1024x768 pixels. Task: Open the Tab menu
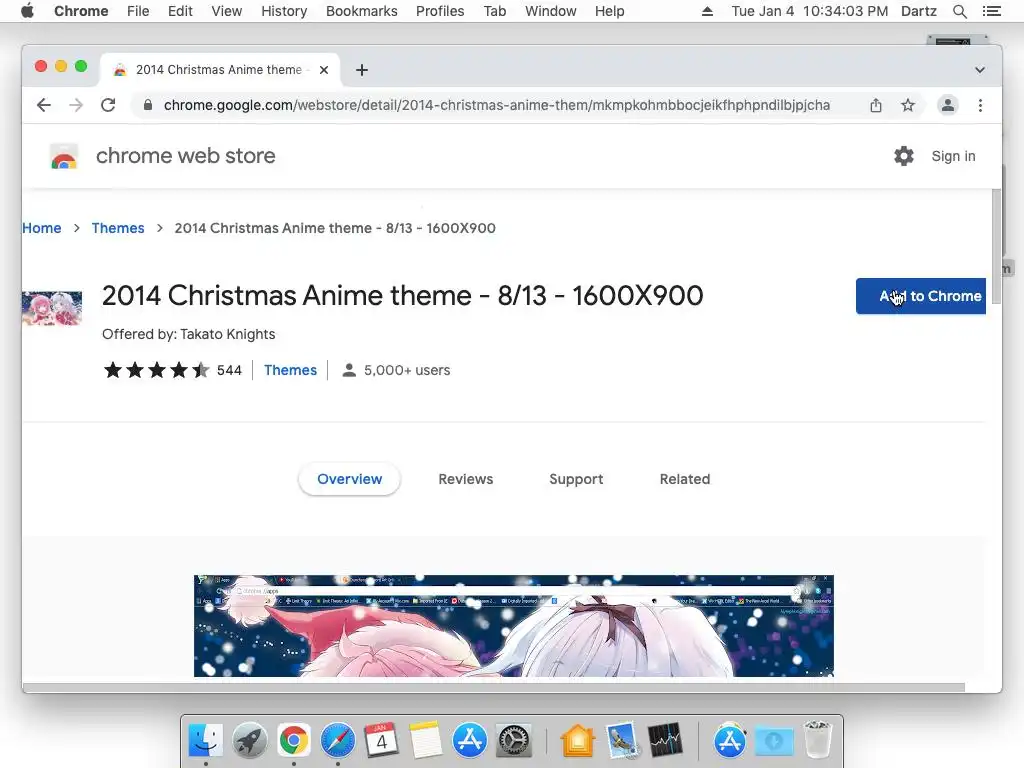click(494, 11)
